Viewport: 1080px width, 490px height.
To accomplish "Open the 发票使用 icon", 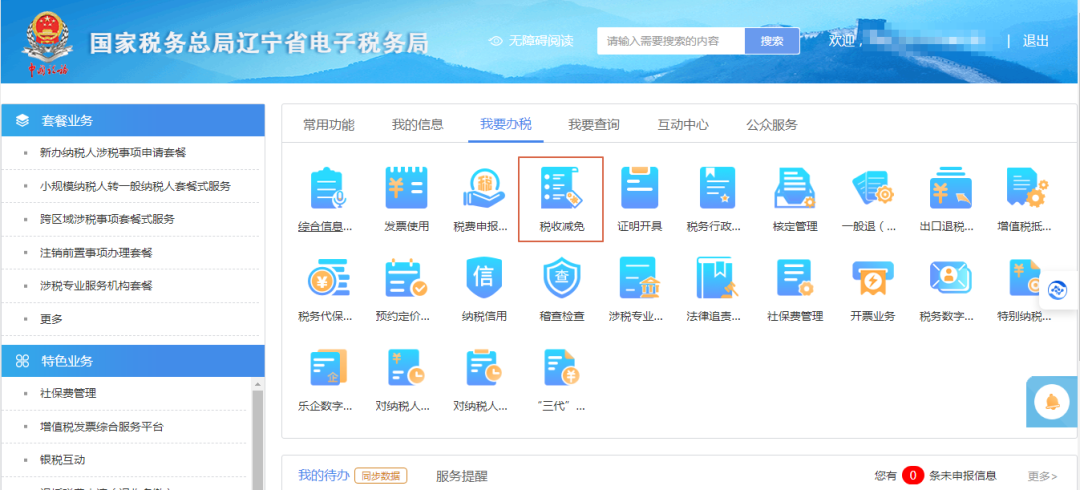I will [x=406, y=187].
